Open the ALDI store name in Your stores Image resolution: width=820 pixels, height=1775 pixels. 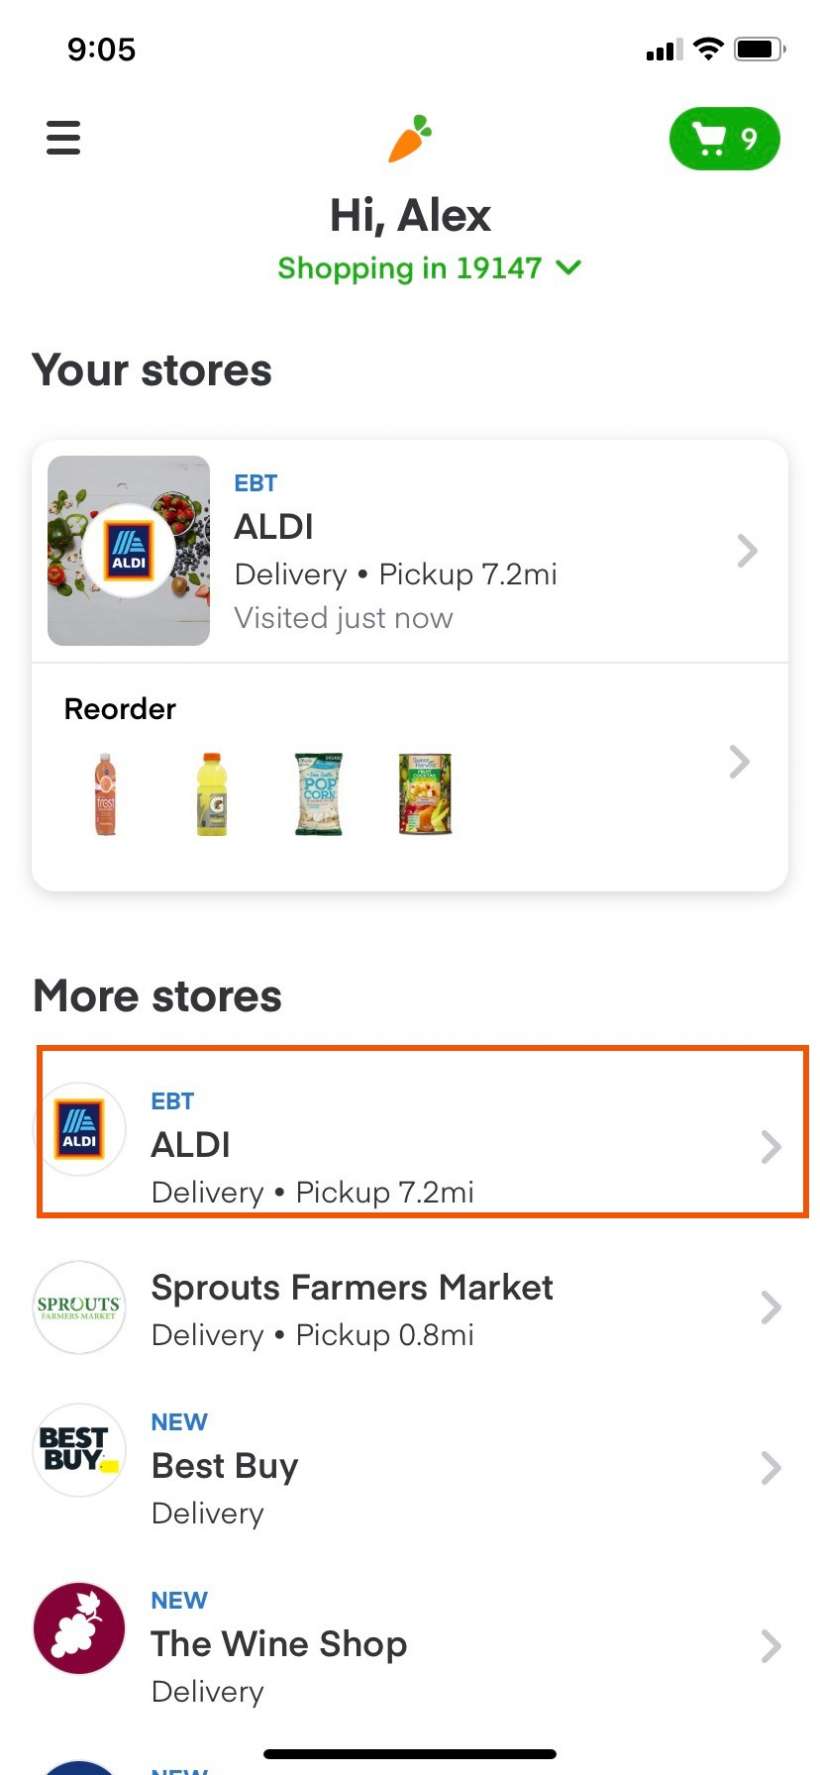point(274,527)
